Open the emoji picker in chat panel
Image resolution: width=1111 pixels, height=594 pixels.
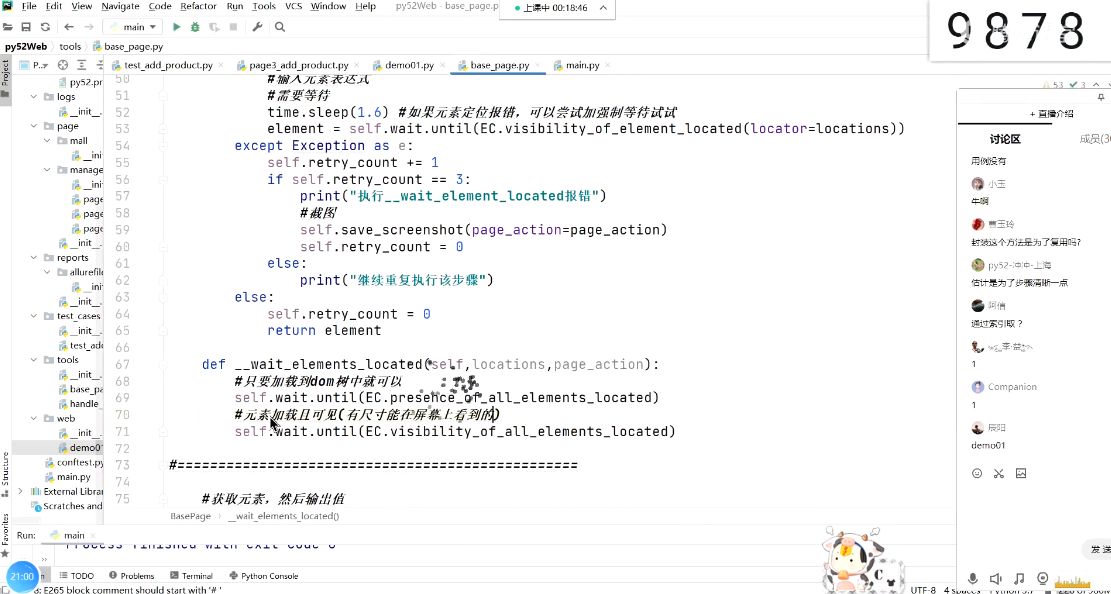point(977,473)
